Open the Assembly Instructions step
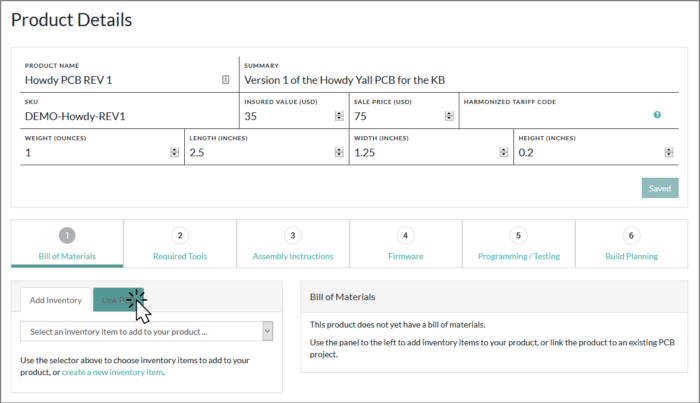700x403 pixels. (292, 245)
